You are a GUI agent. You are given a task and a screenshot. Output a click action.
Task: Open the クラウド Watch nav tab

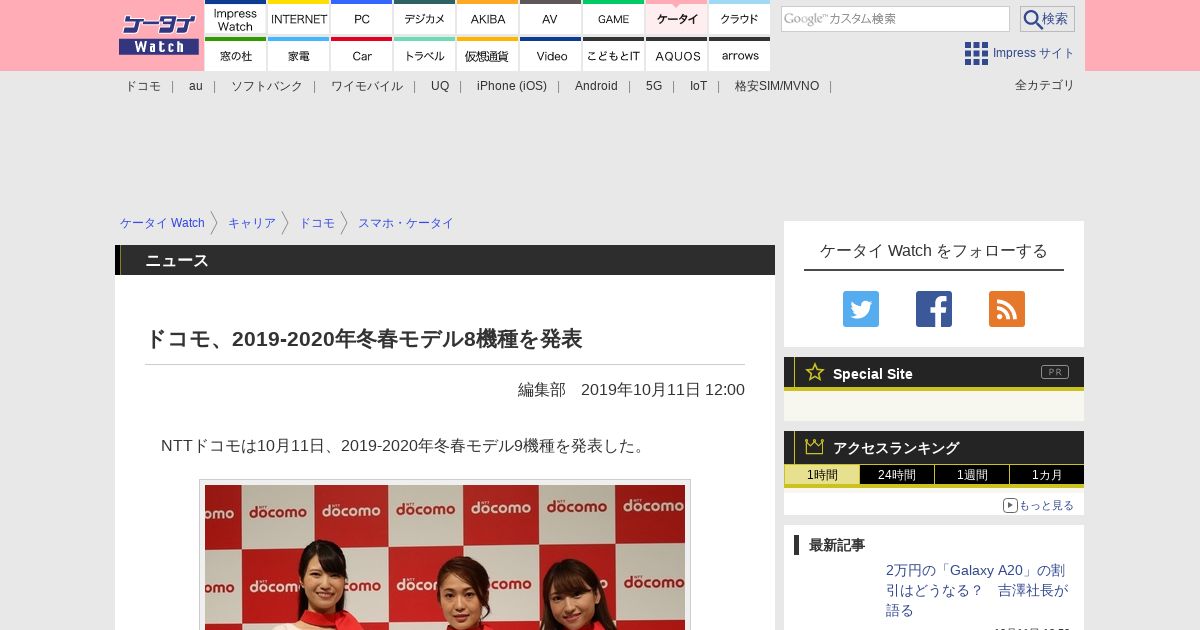(x=740, y=18)
